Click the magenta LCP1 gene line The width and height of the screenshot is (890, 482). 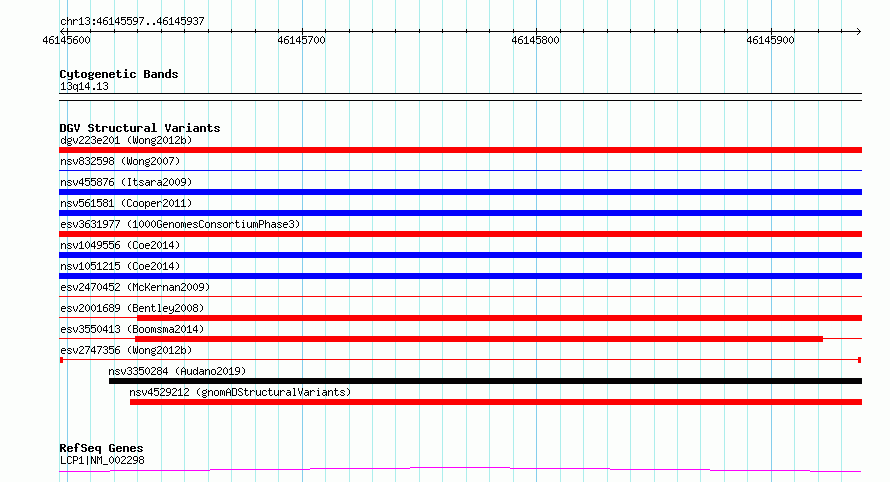tap(460, 468)
